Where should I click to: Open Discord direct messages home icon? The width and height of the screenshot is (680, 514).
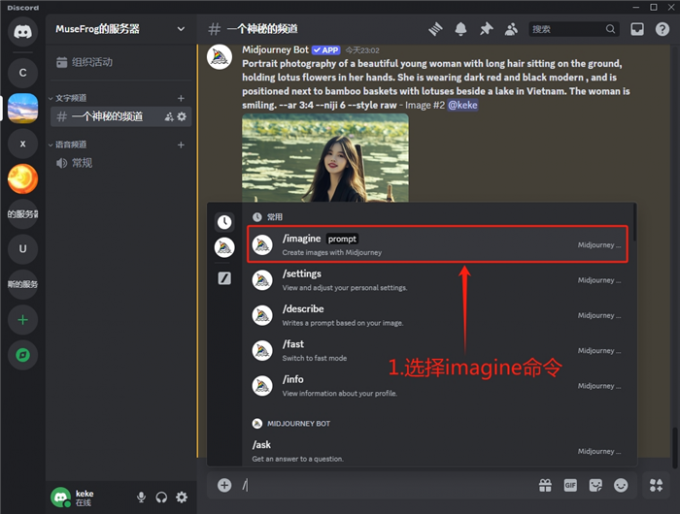23,32
